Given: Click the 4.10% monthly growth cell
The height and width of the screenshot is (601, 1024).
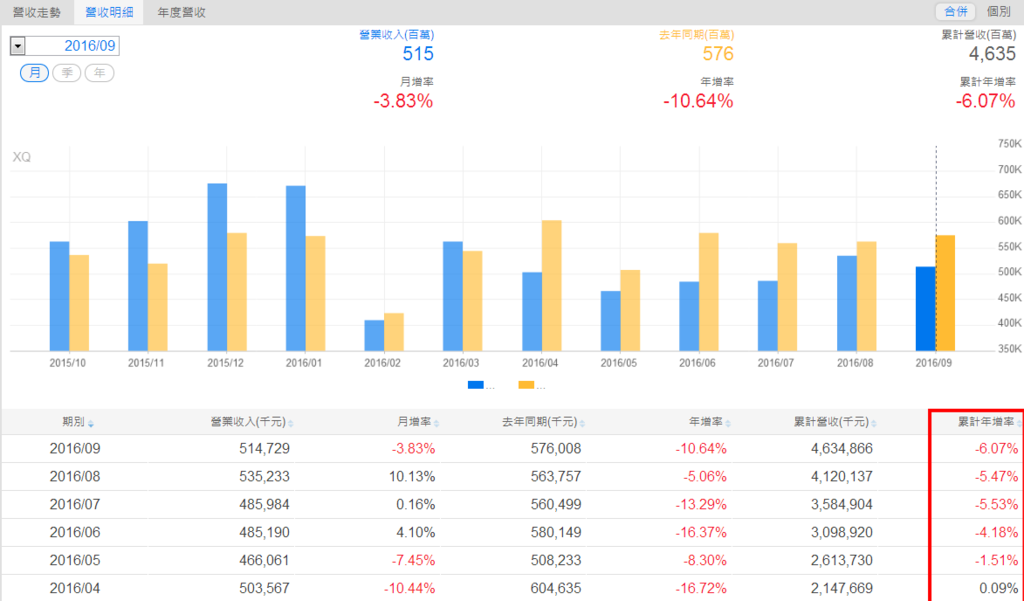Looking at the screenshot, I should [416, 532].
